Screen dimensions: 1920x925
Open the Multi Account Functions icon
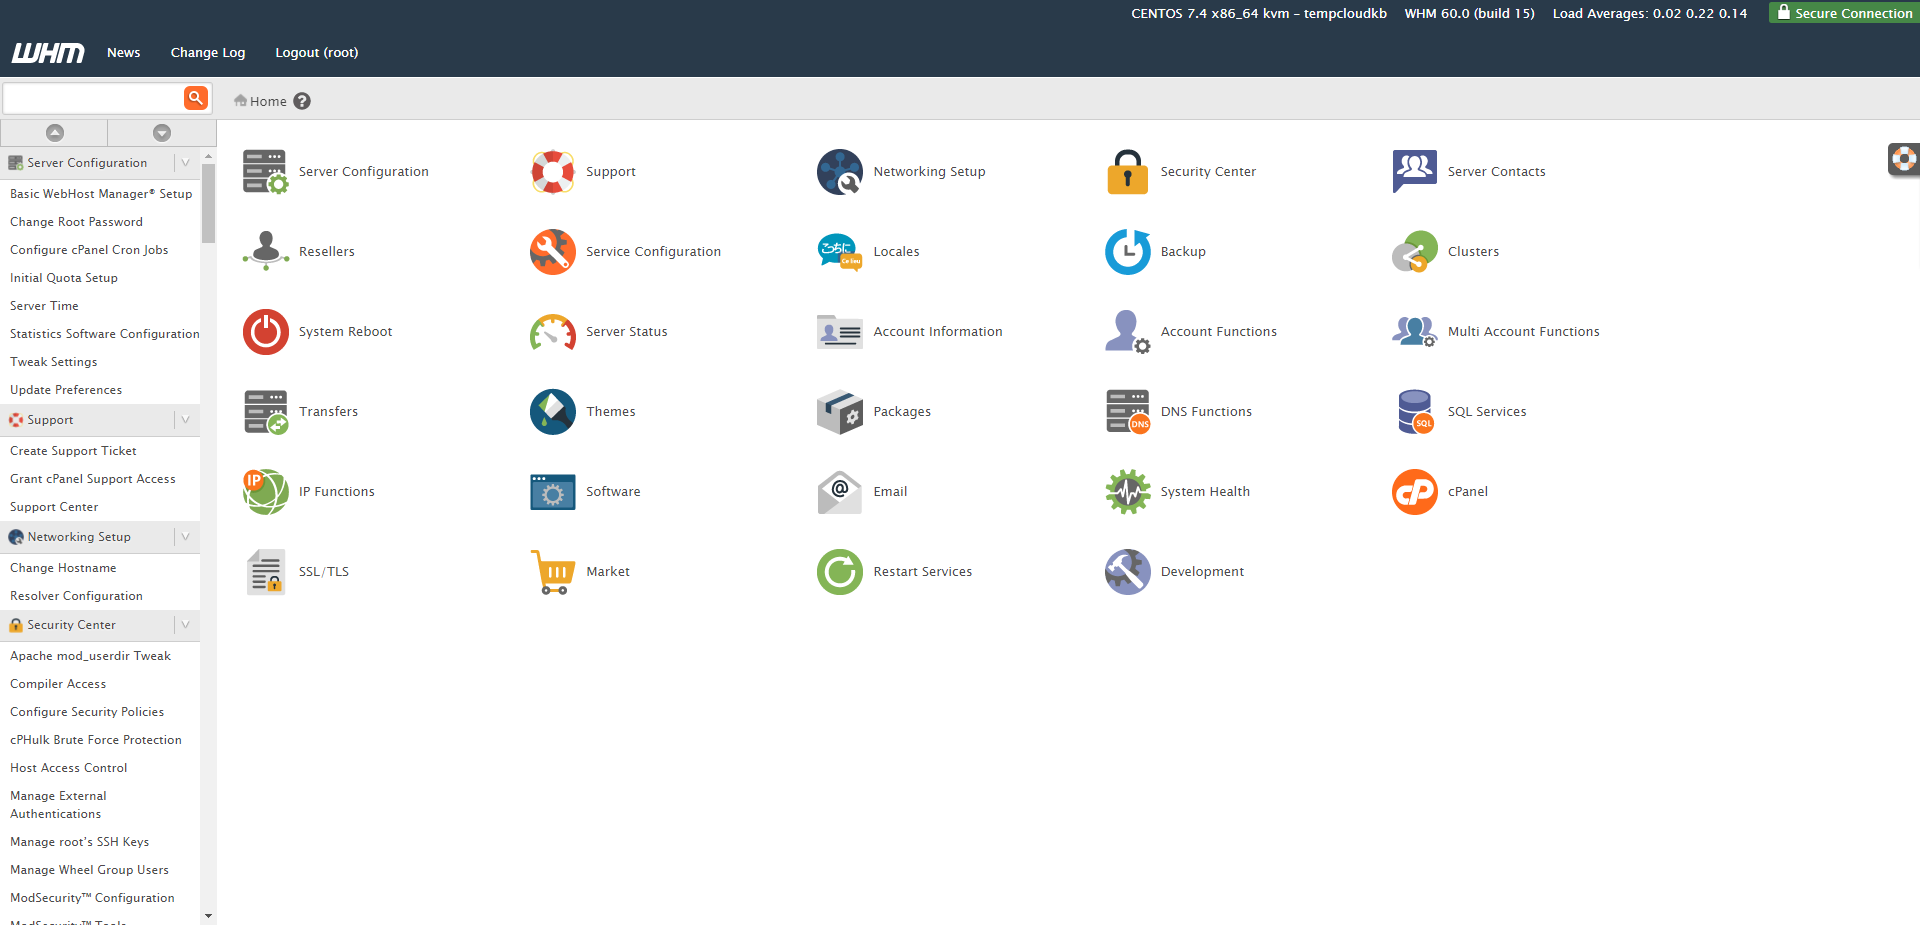[1414, 332]
